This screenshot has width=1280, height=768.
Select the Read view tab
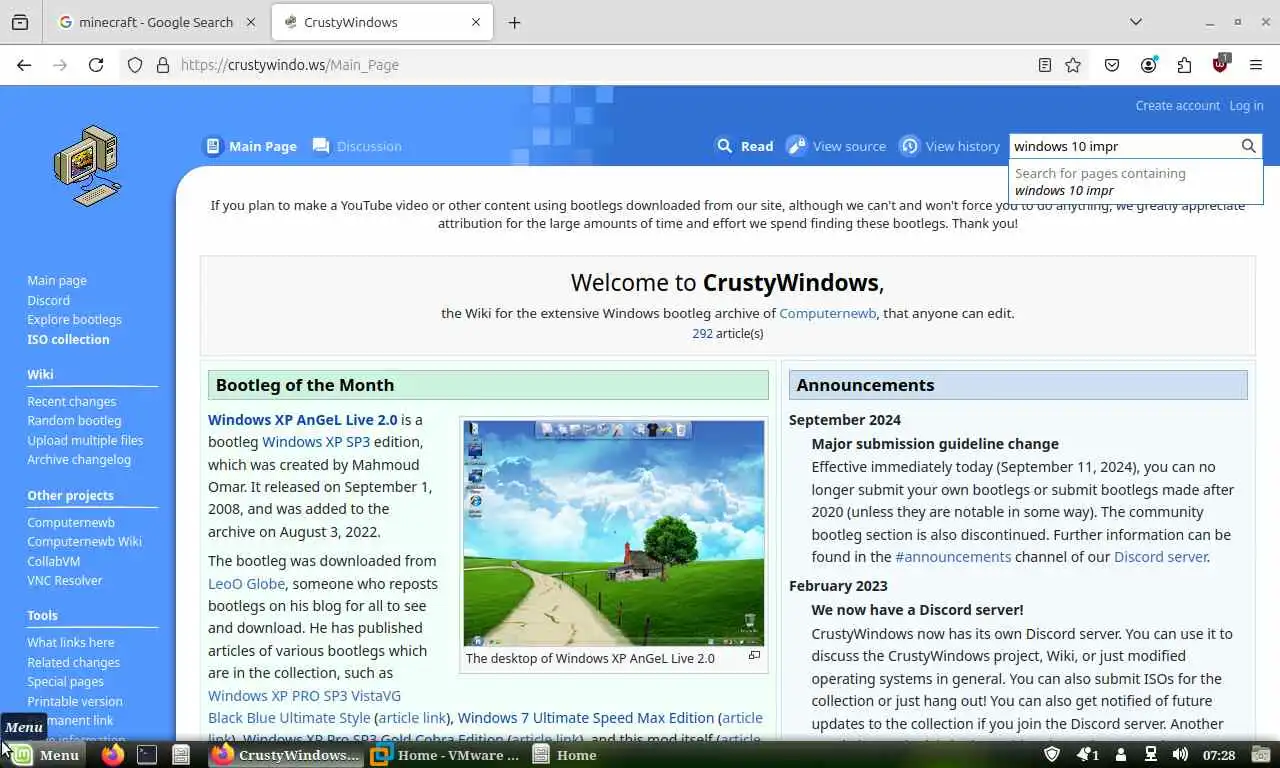[x=745, y=146]
